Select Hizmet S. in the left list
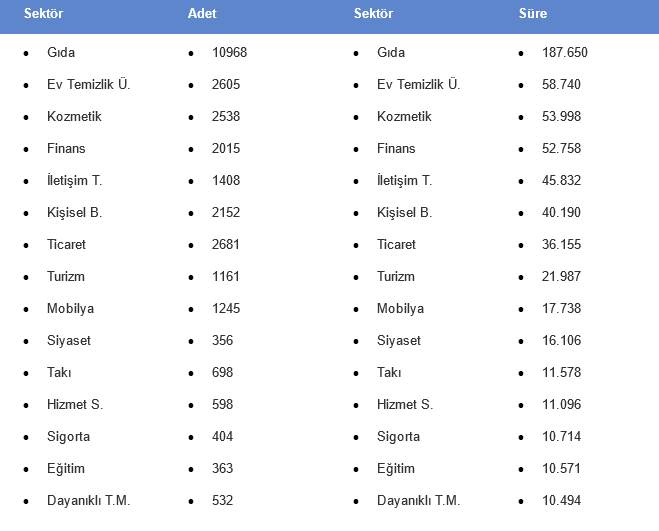Image resolution: width=659 pixels, height=531 pixels. click(75, 404)
